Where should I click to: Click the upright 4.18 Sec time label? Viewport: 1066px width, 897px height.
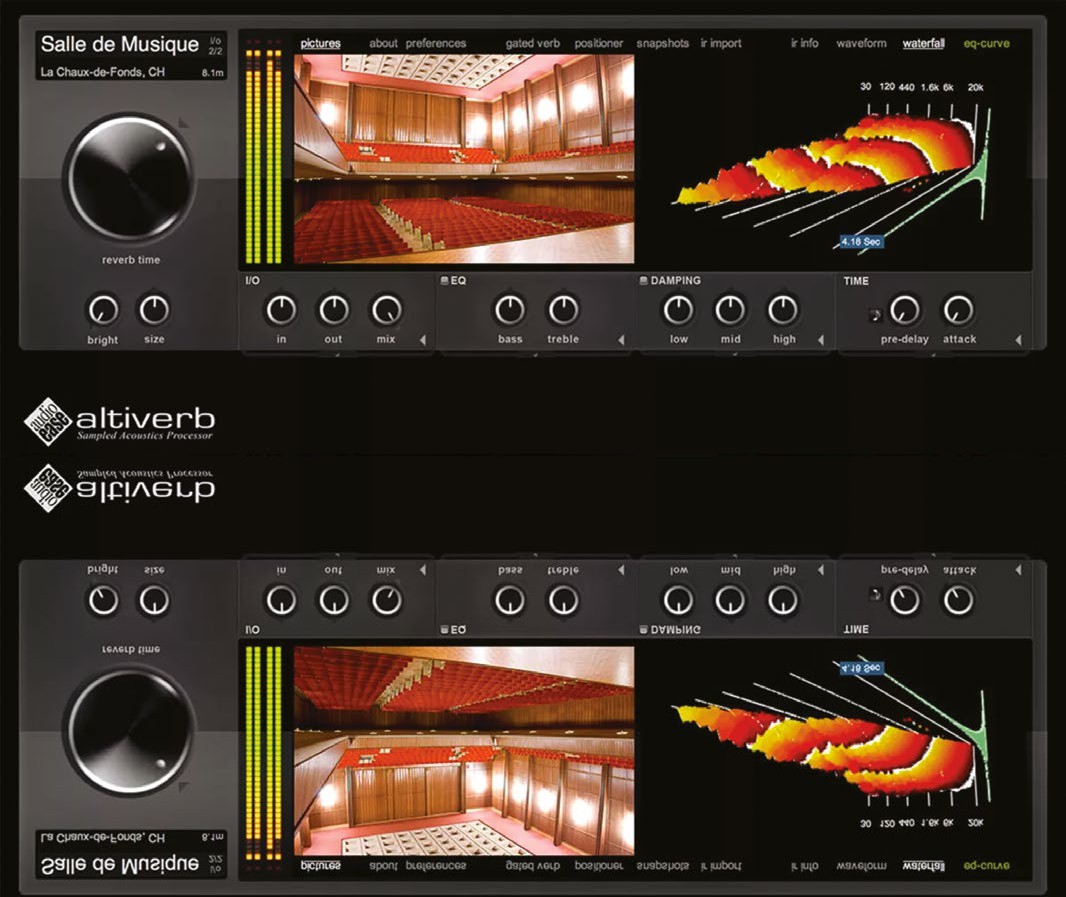(861, 241)
